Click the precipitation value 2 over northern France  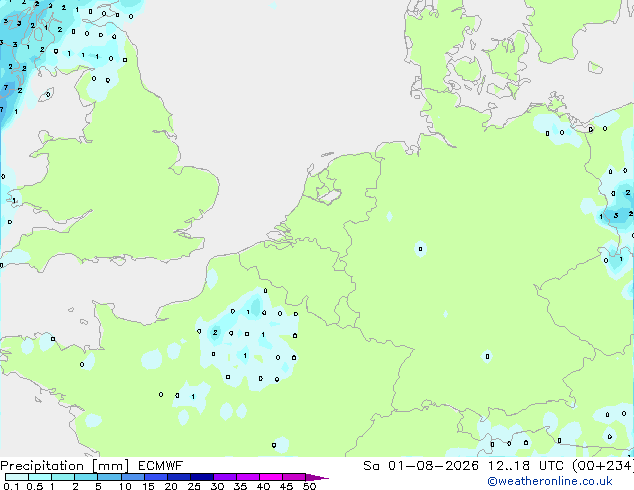coord(215,332)
